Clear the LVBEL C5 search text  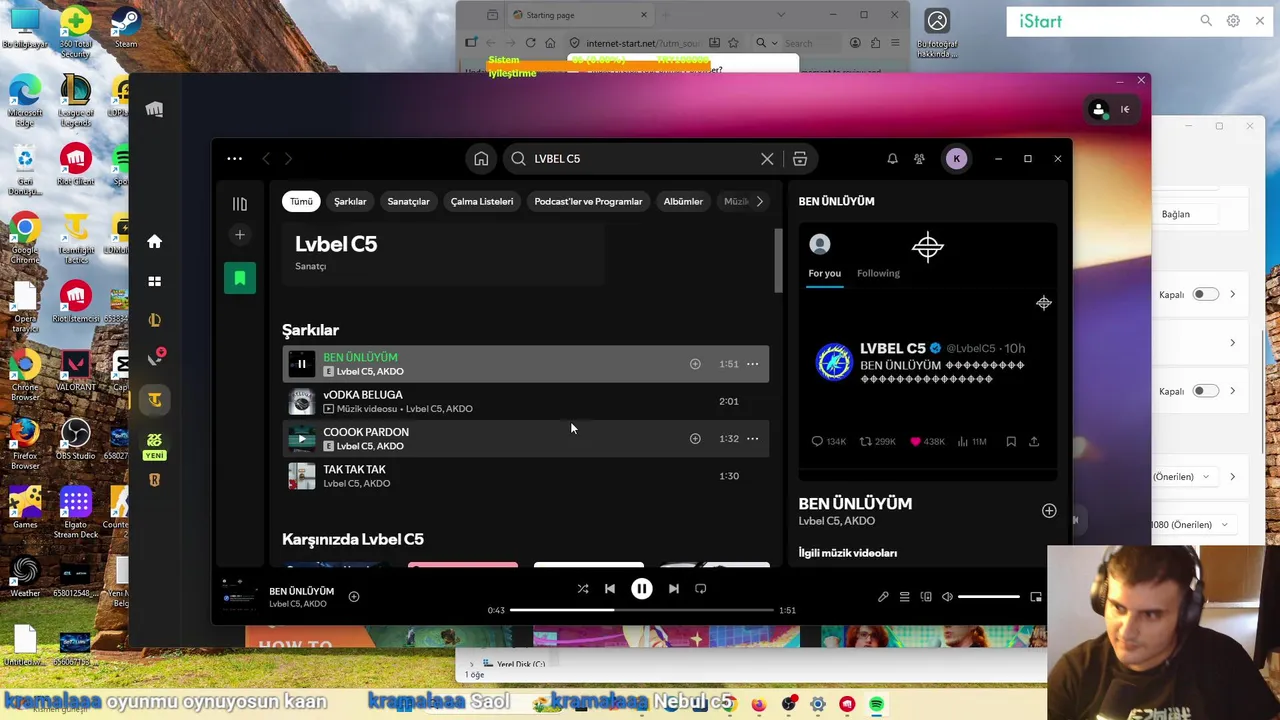[767, 159]
